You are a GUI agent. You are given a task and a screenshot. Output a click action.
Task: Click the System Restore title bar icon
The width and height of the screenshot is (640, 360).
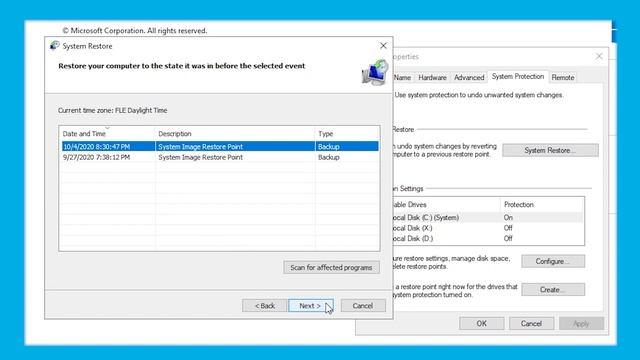(54, 45)
